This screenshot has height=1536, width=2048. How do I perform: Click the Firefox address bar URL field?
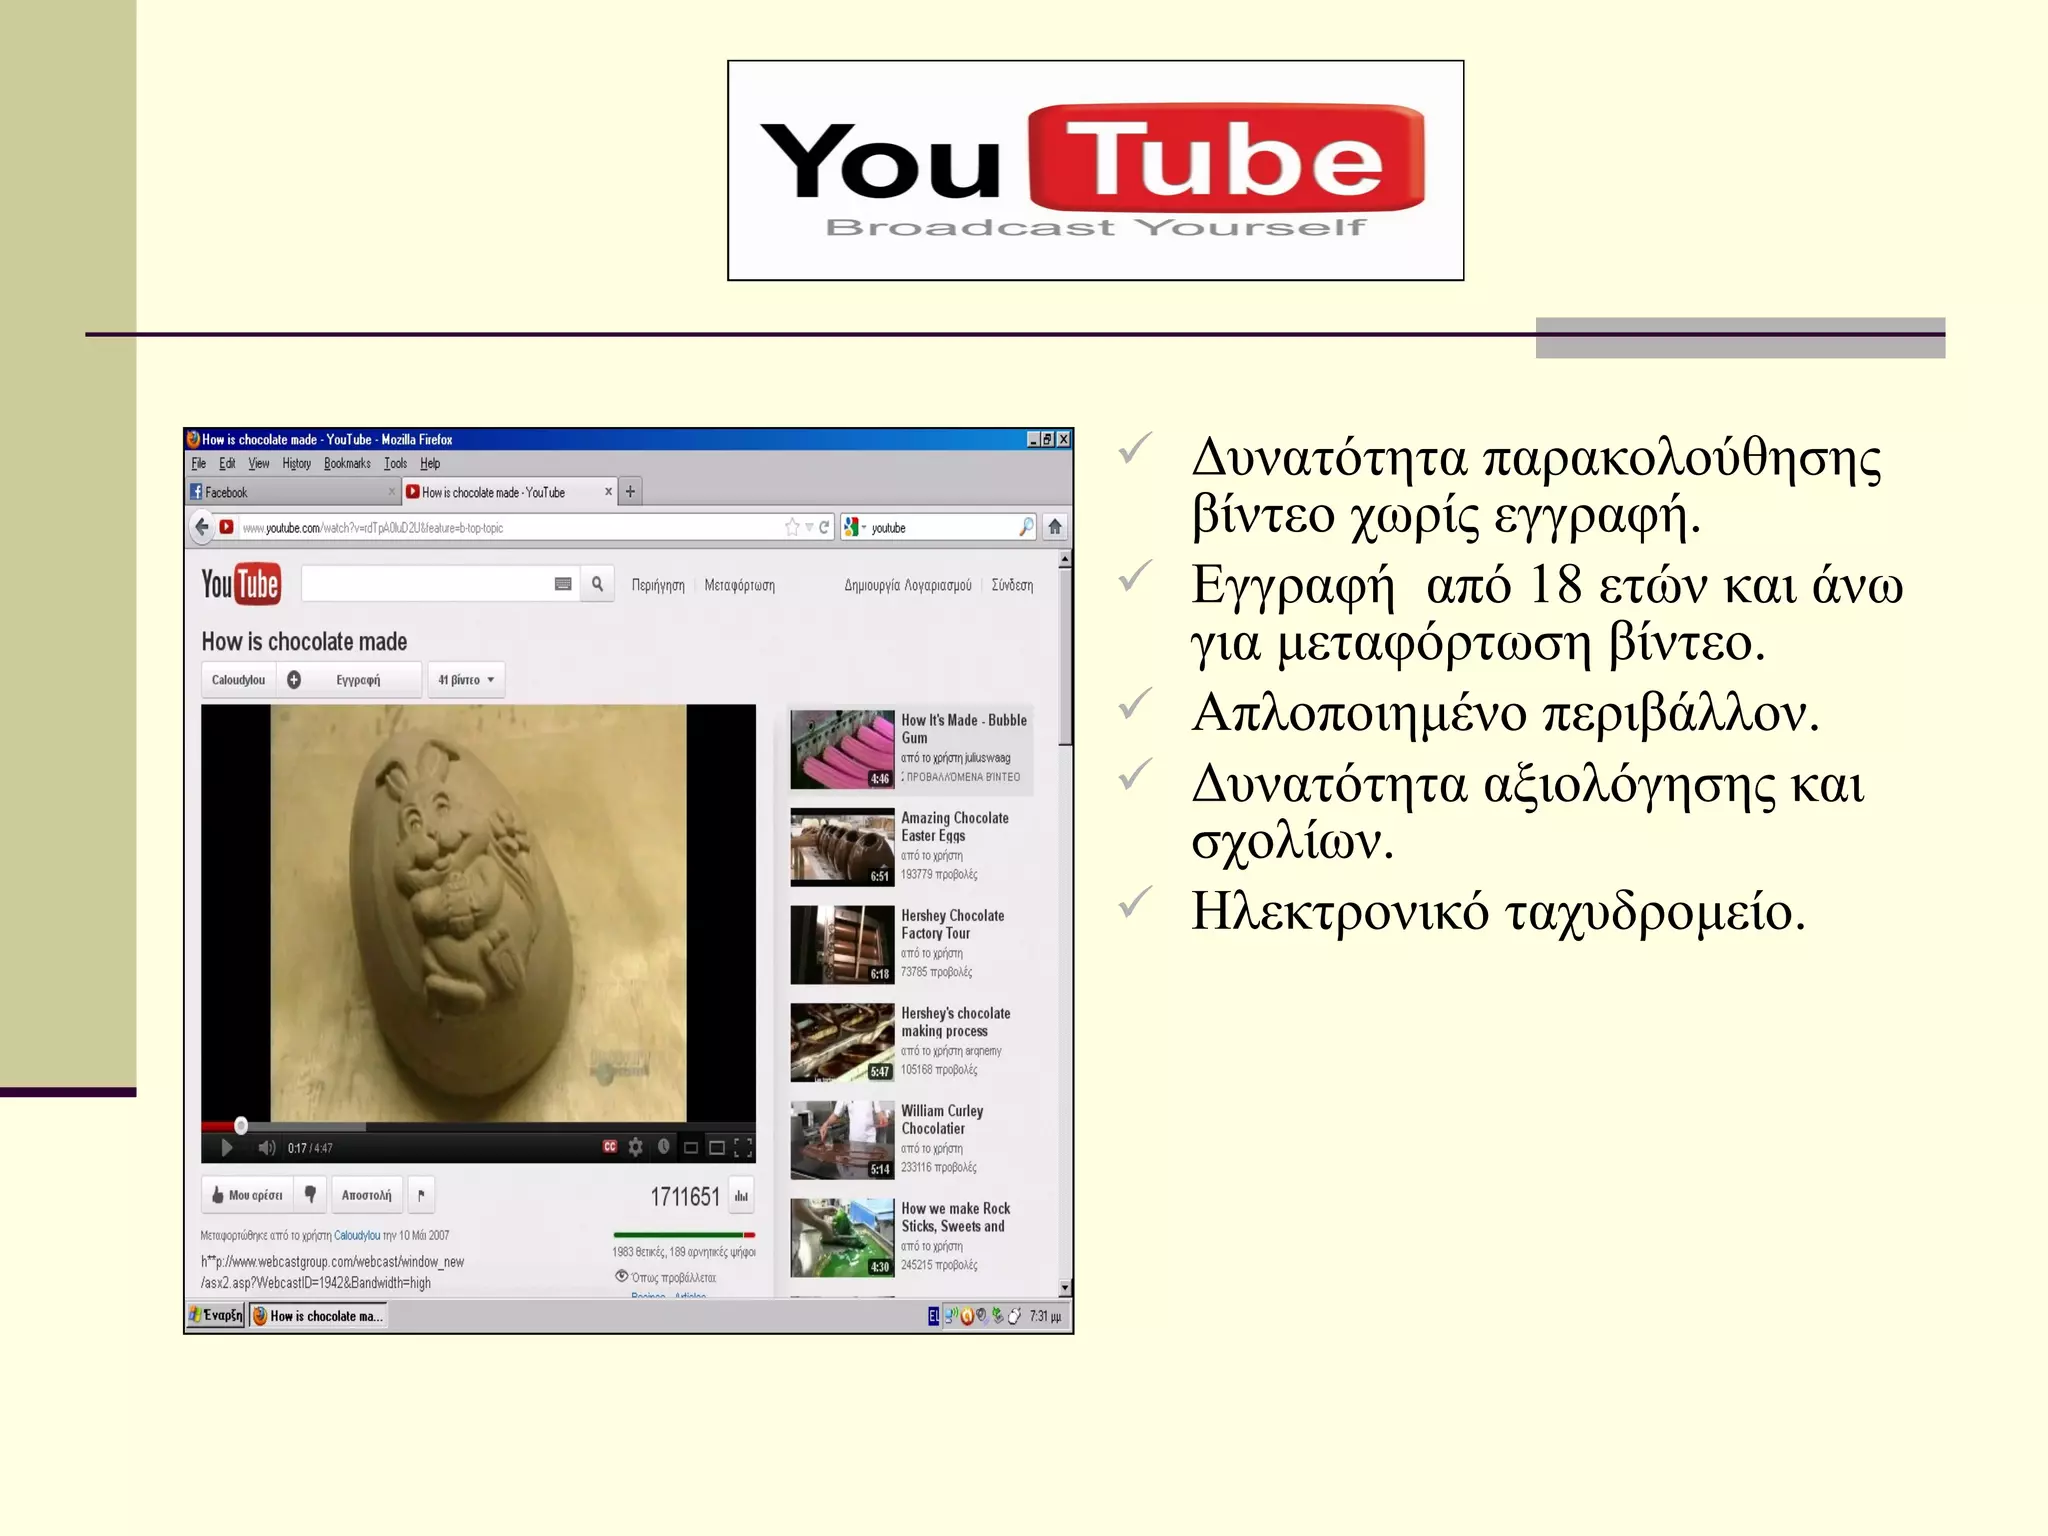tap(510, 527)
